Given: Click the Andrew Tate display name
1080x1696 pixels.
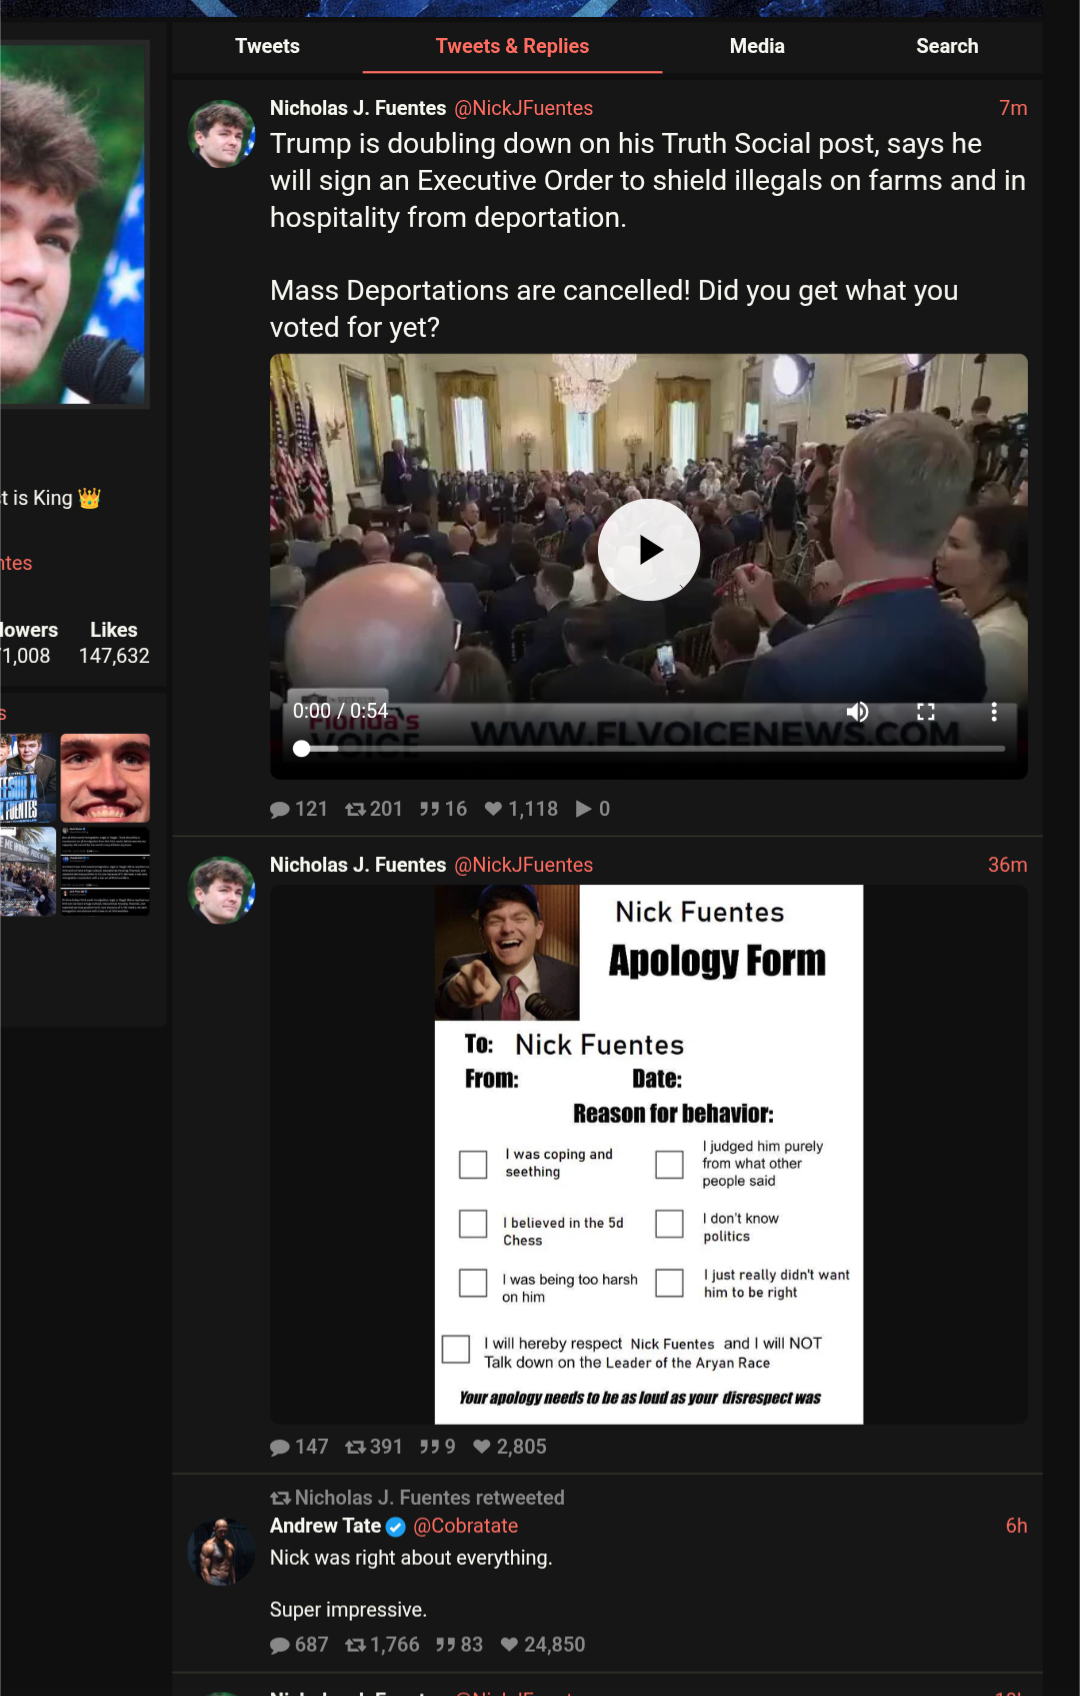Looking at the screenshot, I should 325,1526.
